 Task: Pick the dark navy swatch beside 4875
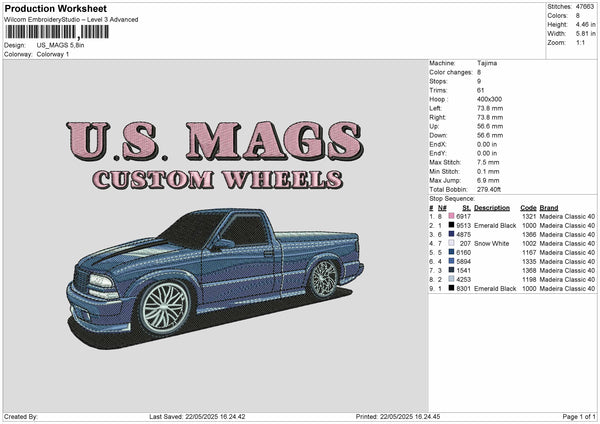[x=451, y=235]
